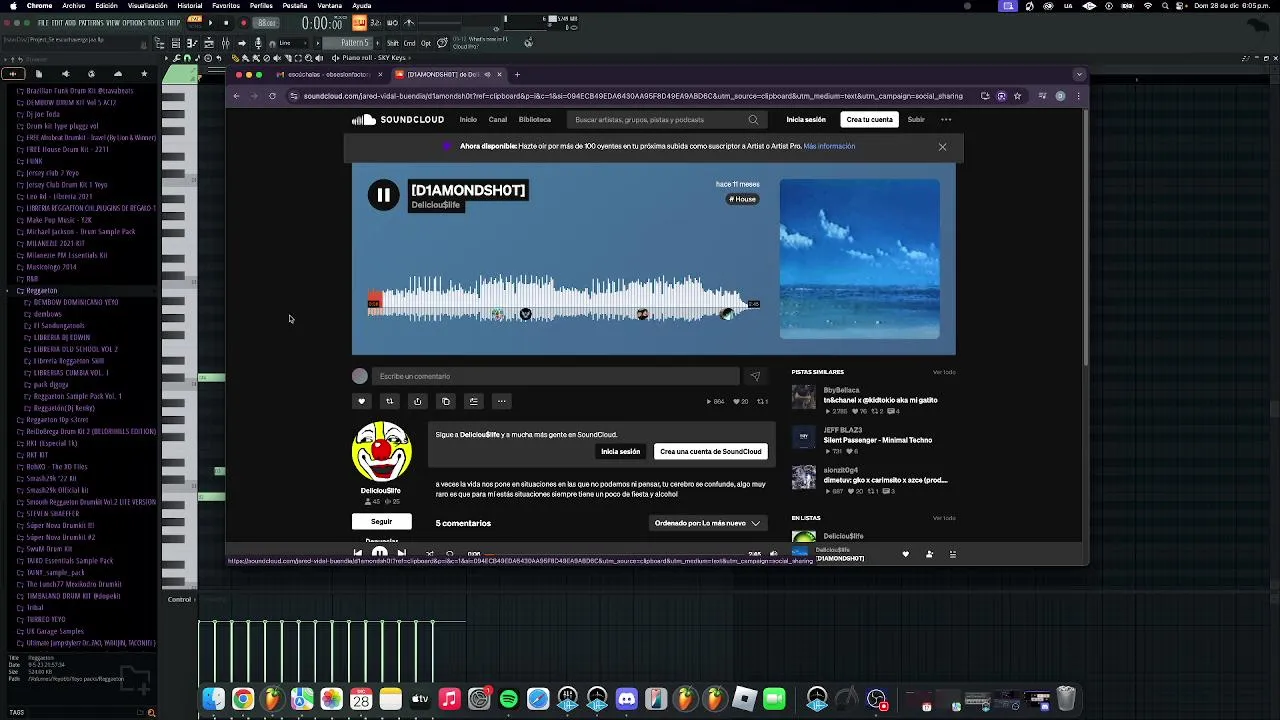The height and width of the screenshot is (720, 1280).
Task: Open FL Studio microphone recording icon
Action: pos(258,43)
